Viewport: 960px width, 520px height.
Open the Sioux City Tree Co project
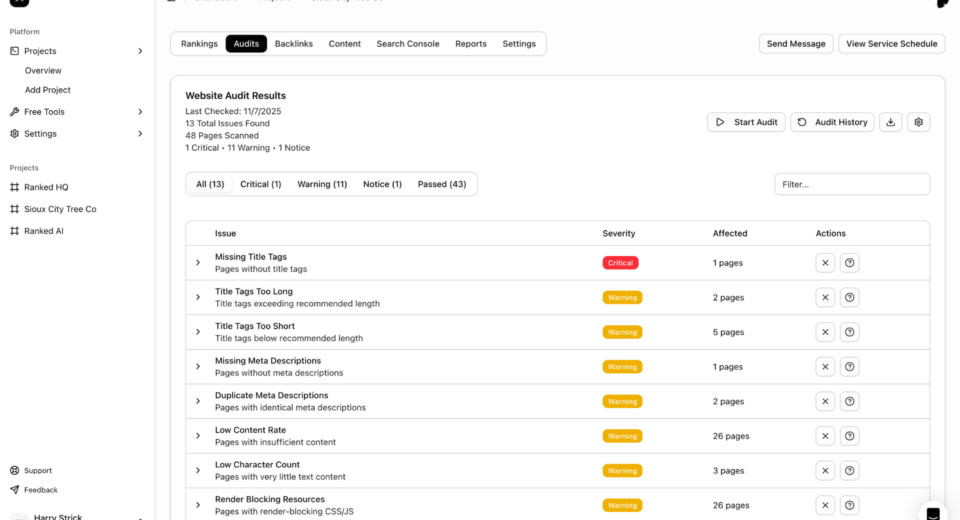[x=60, y=209]
